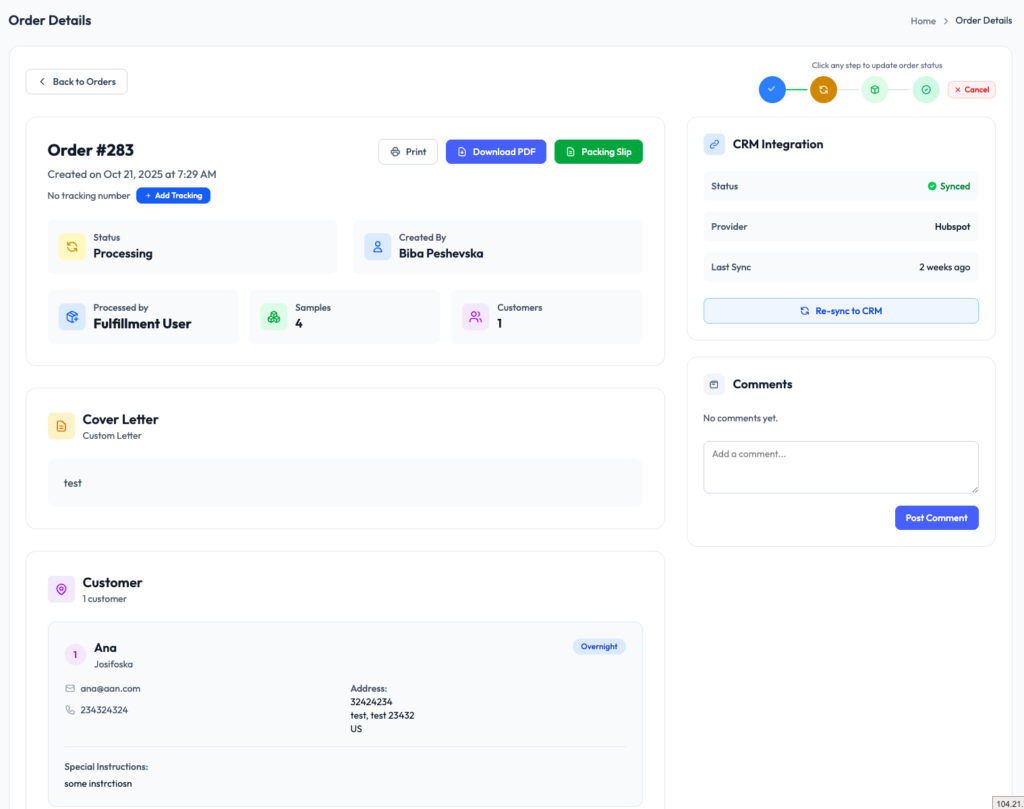Viewport: 1024px width, 809px height.
Task: Click the green package status step
Action: click(874, 90)
